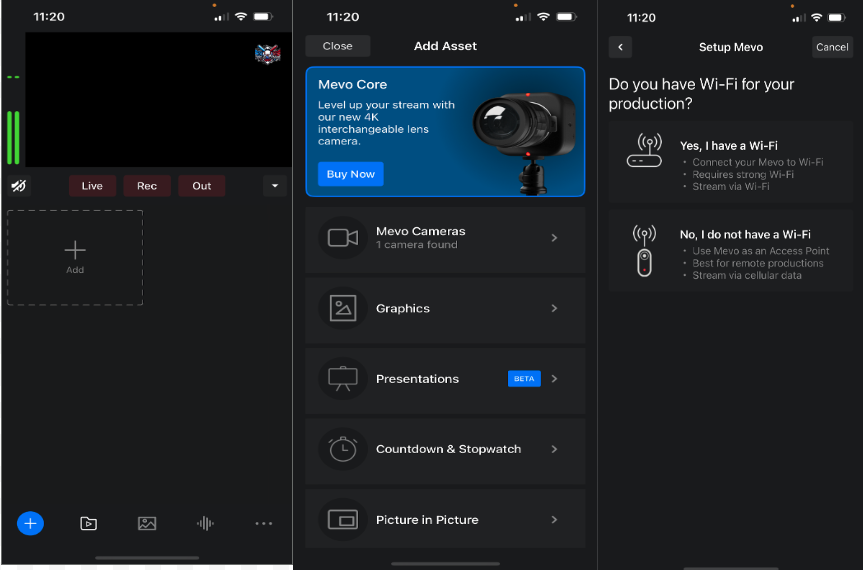Tap the dashed Add source placeholder

[x=75, y=257]
